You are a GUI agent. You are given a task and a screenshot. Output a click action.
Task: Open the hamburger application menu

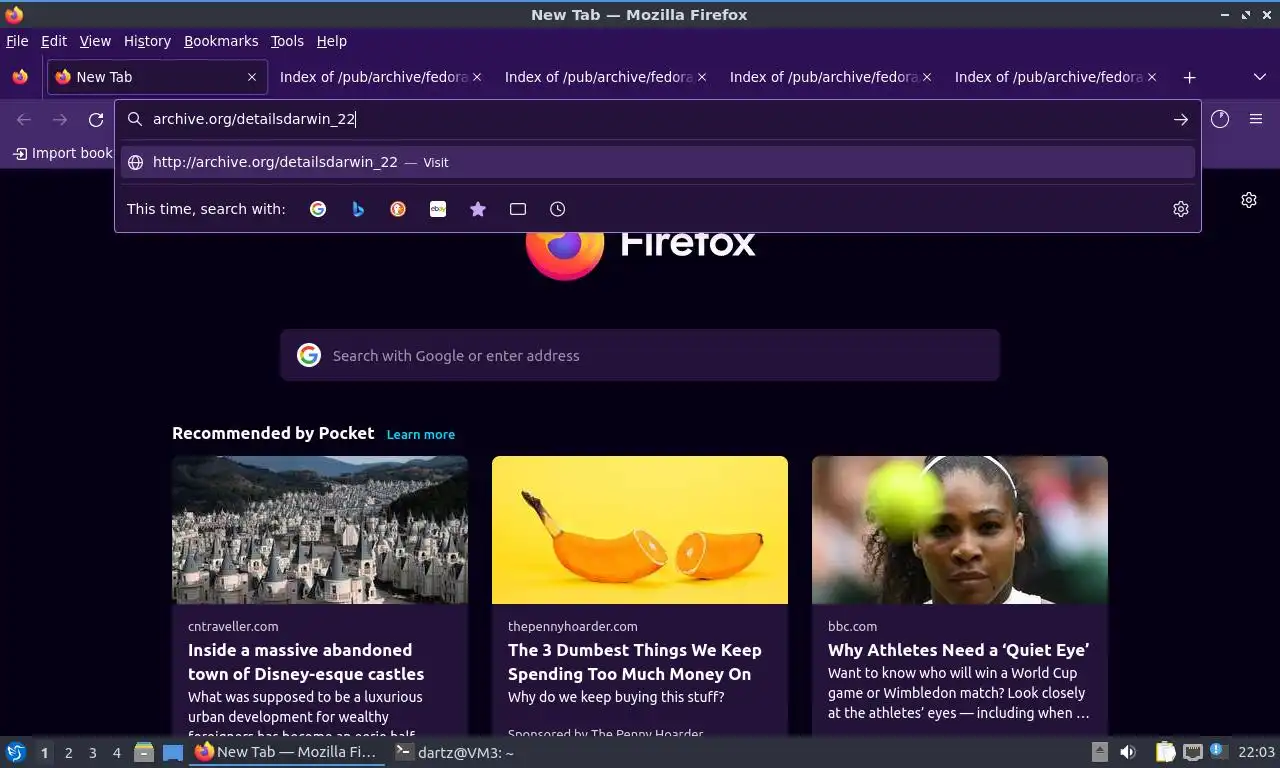(1256, 119)
